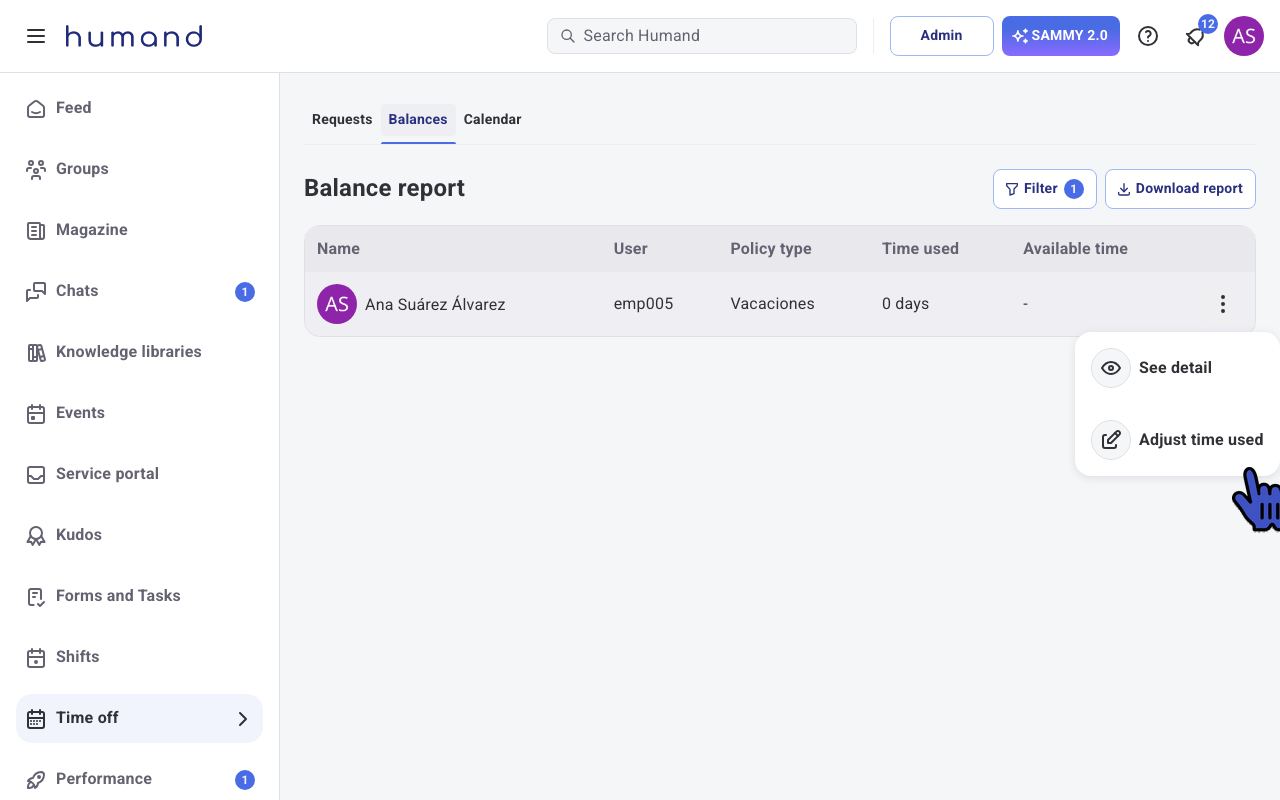Viewport: 1280px width, 800px height.
Task: Open the AS profile avatar in header
Action: 1244,36
